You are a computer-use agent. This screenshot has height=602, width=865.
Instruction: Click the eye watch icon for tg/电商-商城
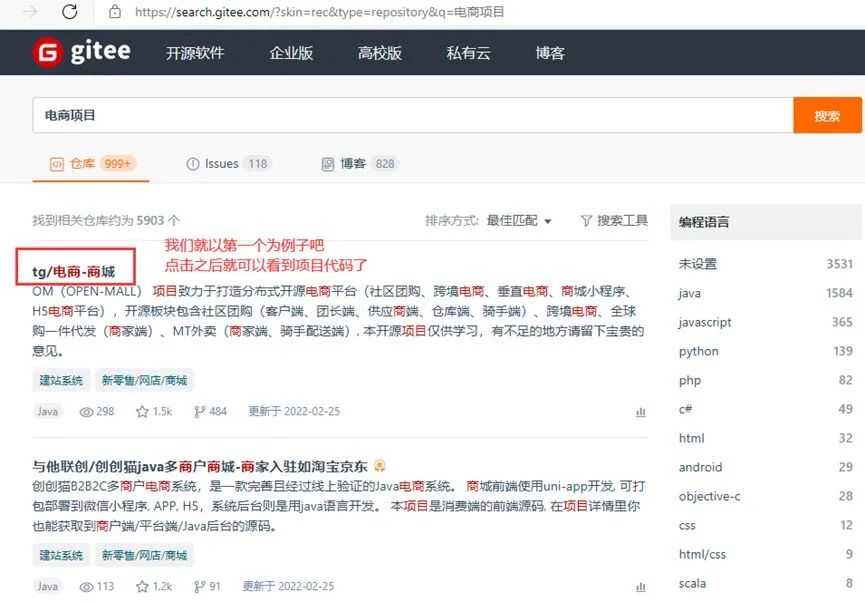point(86,412)
